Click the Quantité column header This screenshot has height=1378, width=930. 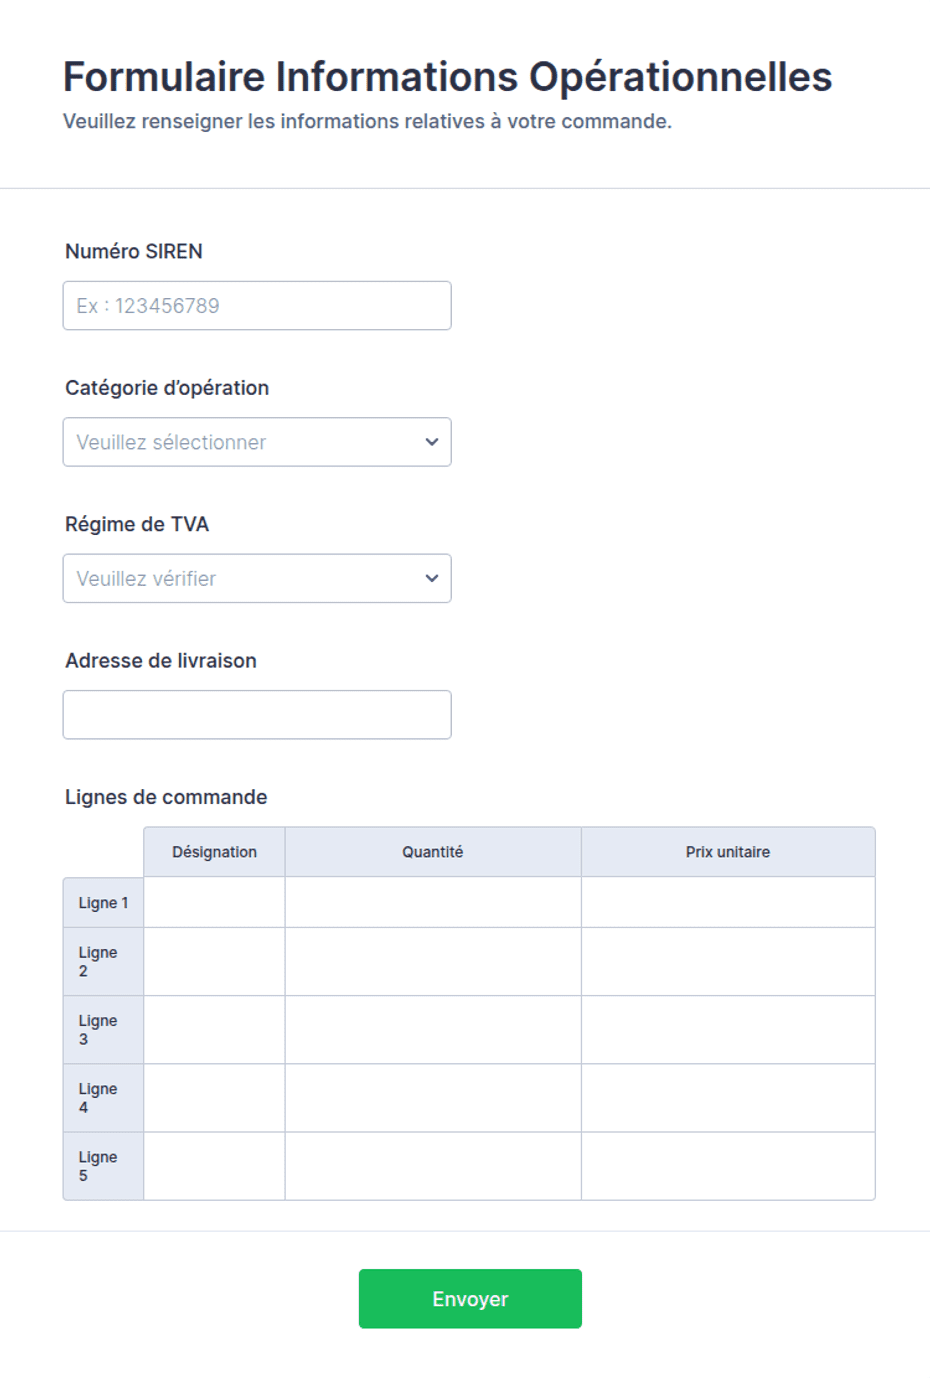click(433, 852)
